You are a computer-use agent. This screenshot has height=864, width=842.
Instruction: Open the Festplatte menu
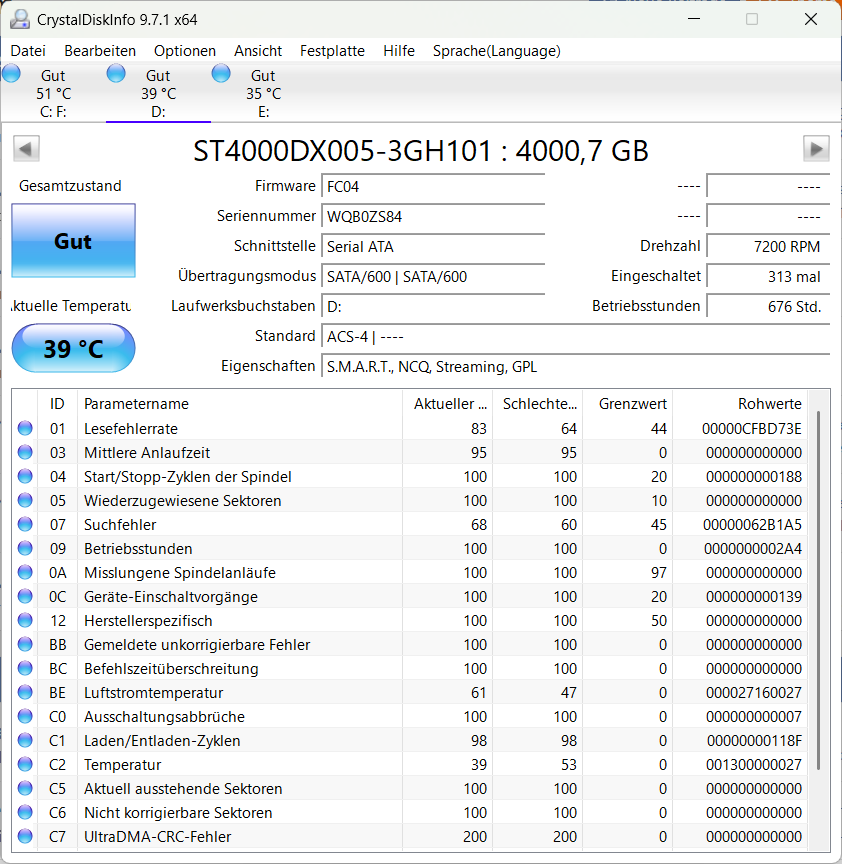(332, 51)
